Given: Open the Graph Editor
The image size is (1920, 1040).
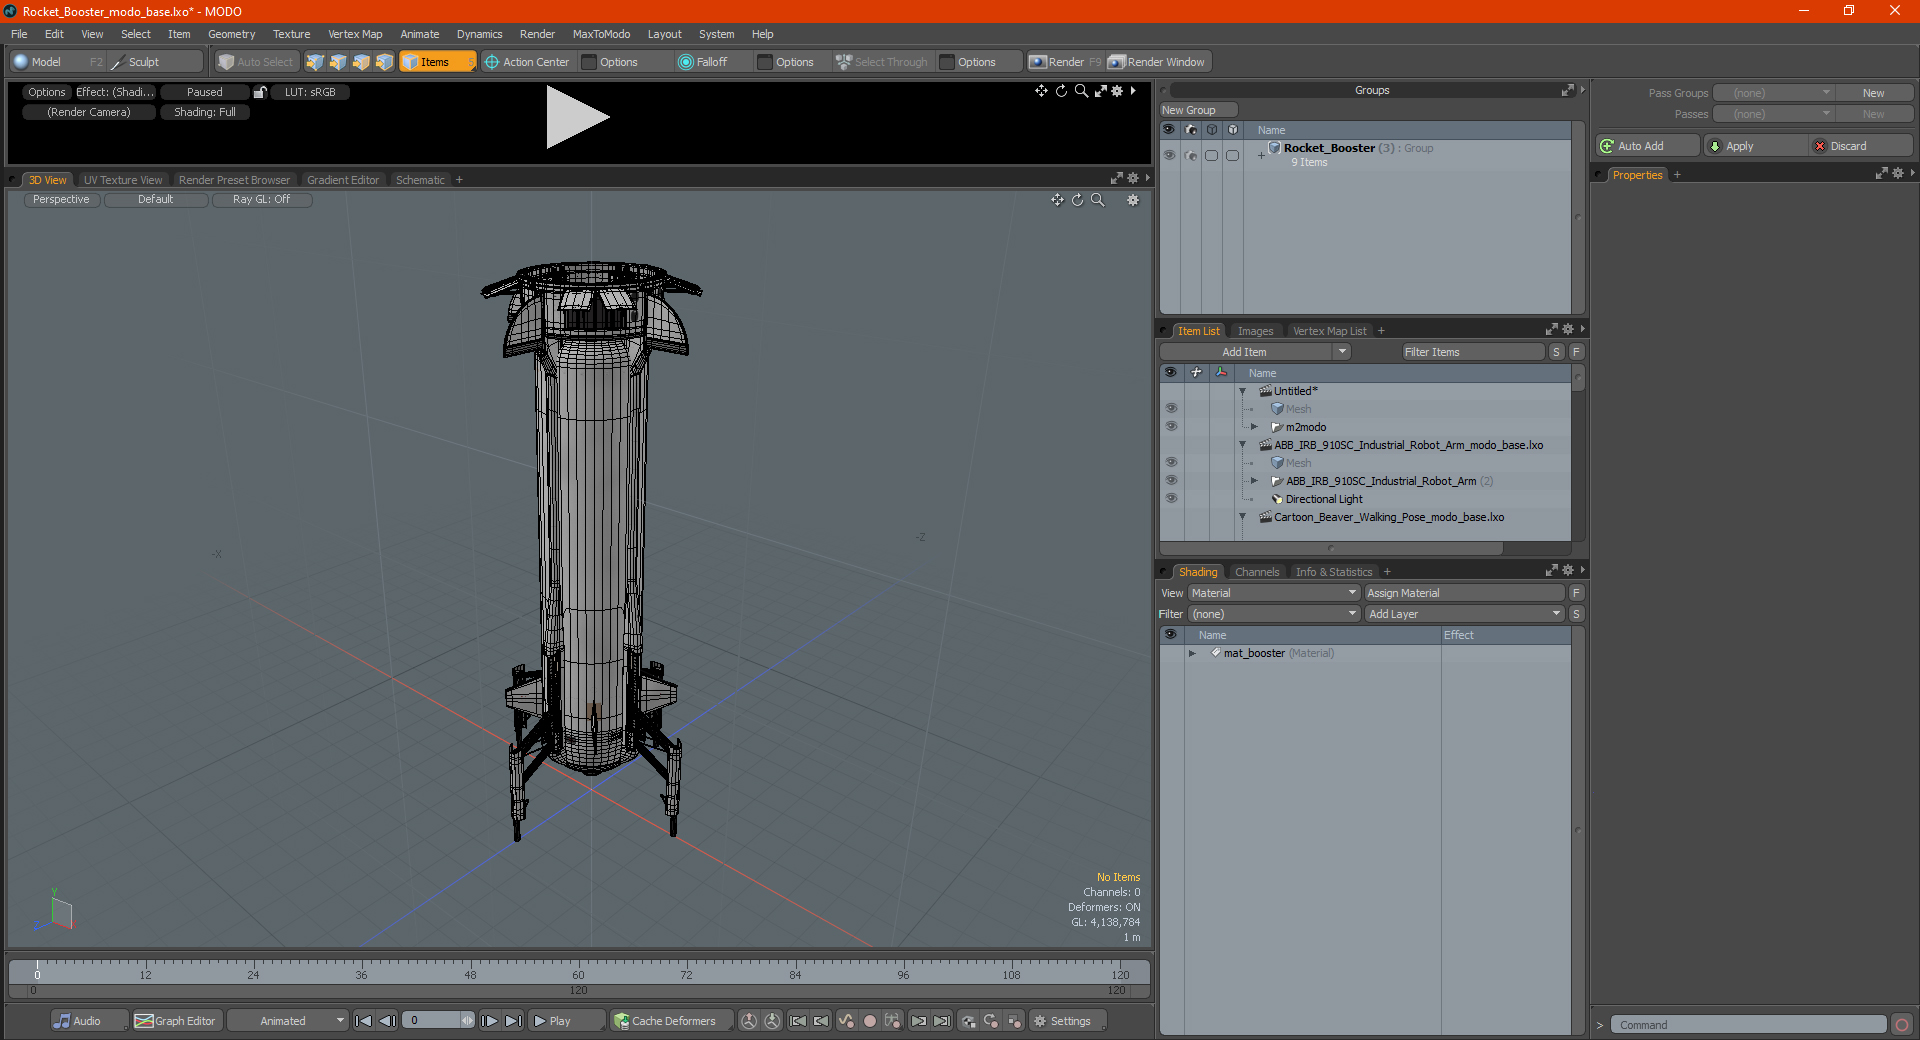Looking at the screenshot, I should (176, 1021).
